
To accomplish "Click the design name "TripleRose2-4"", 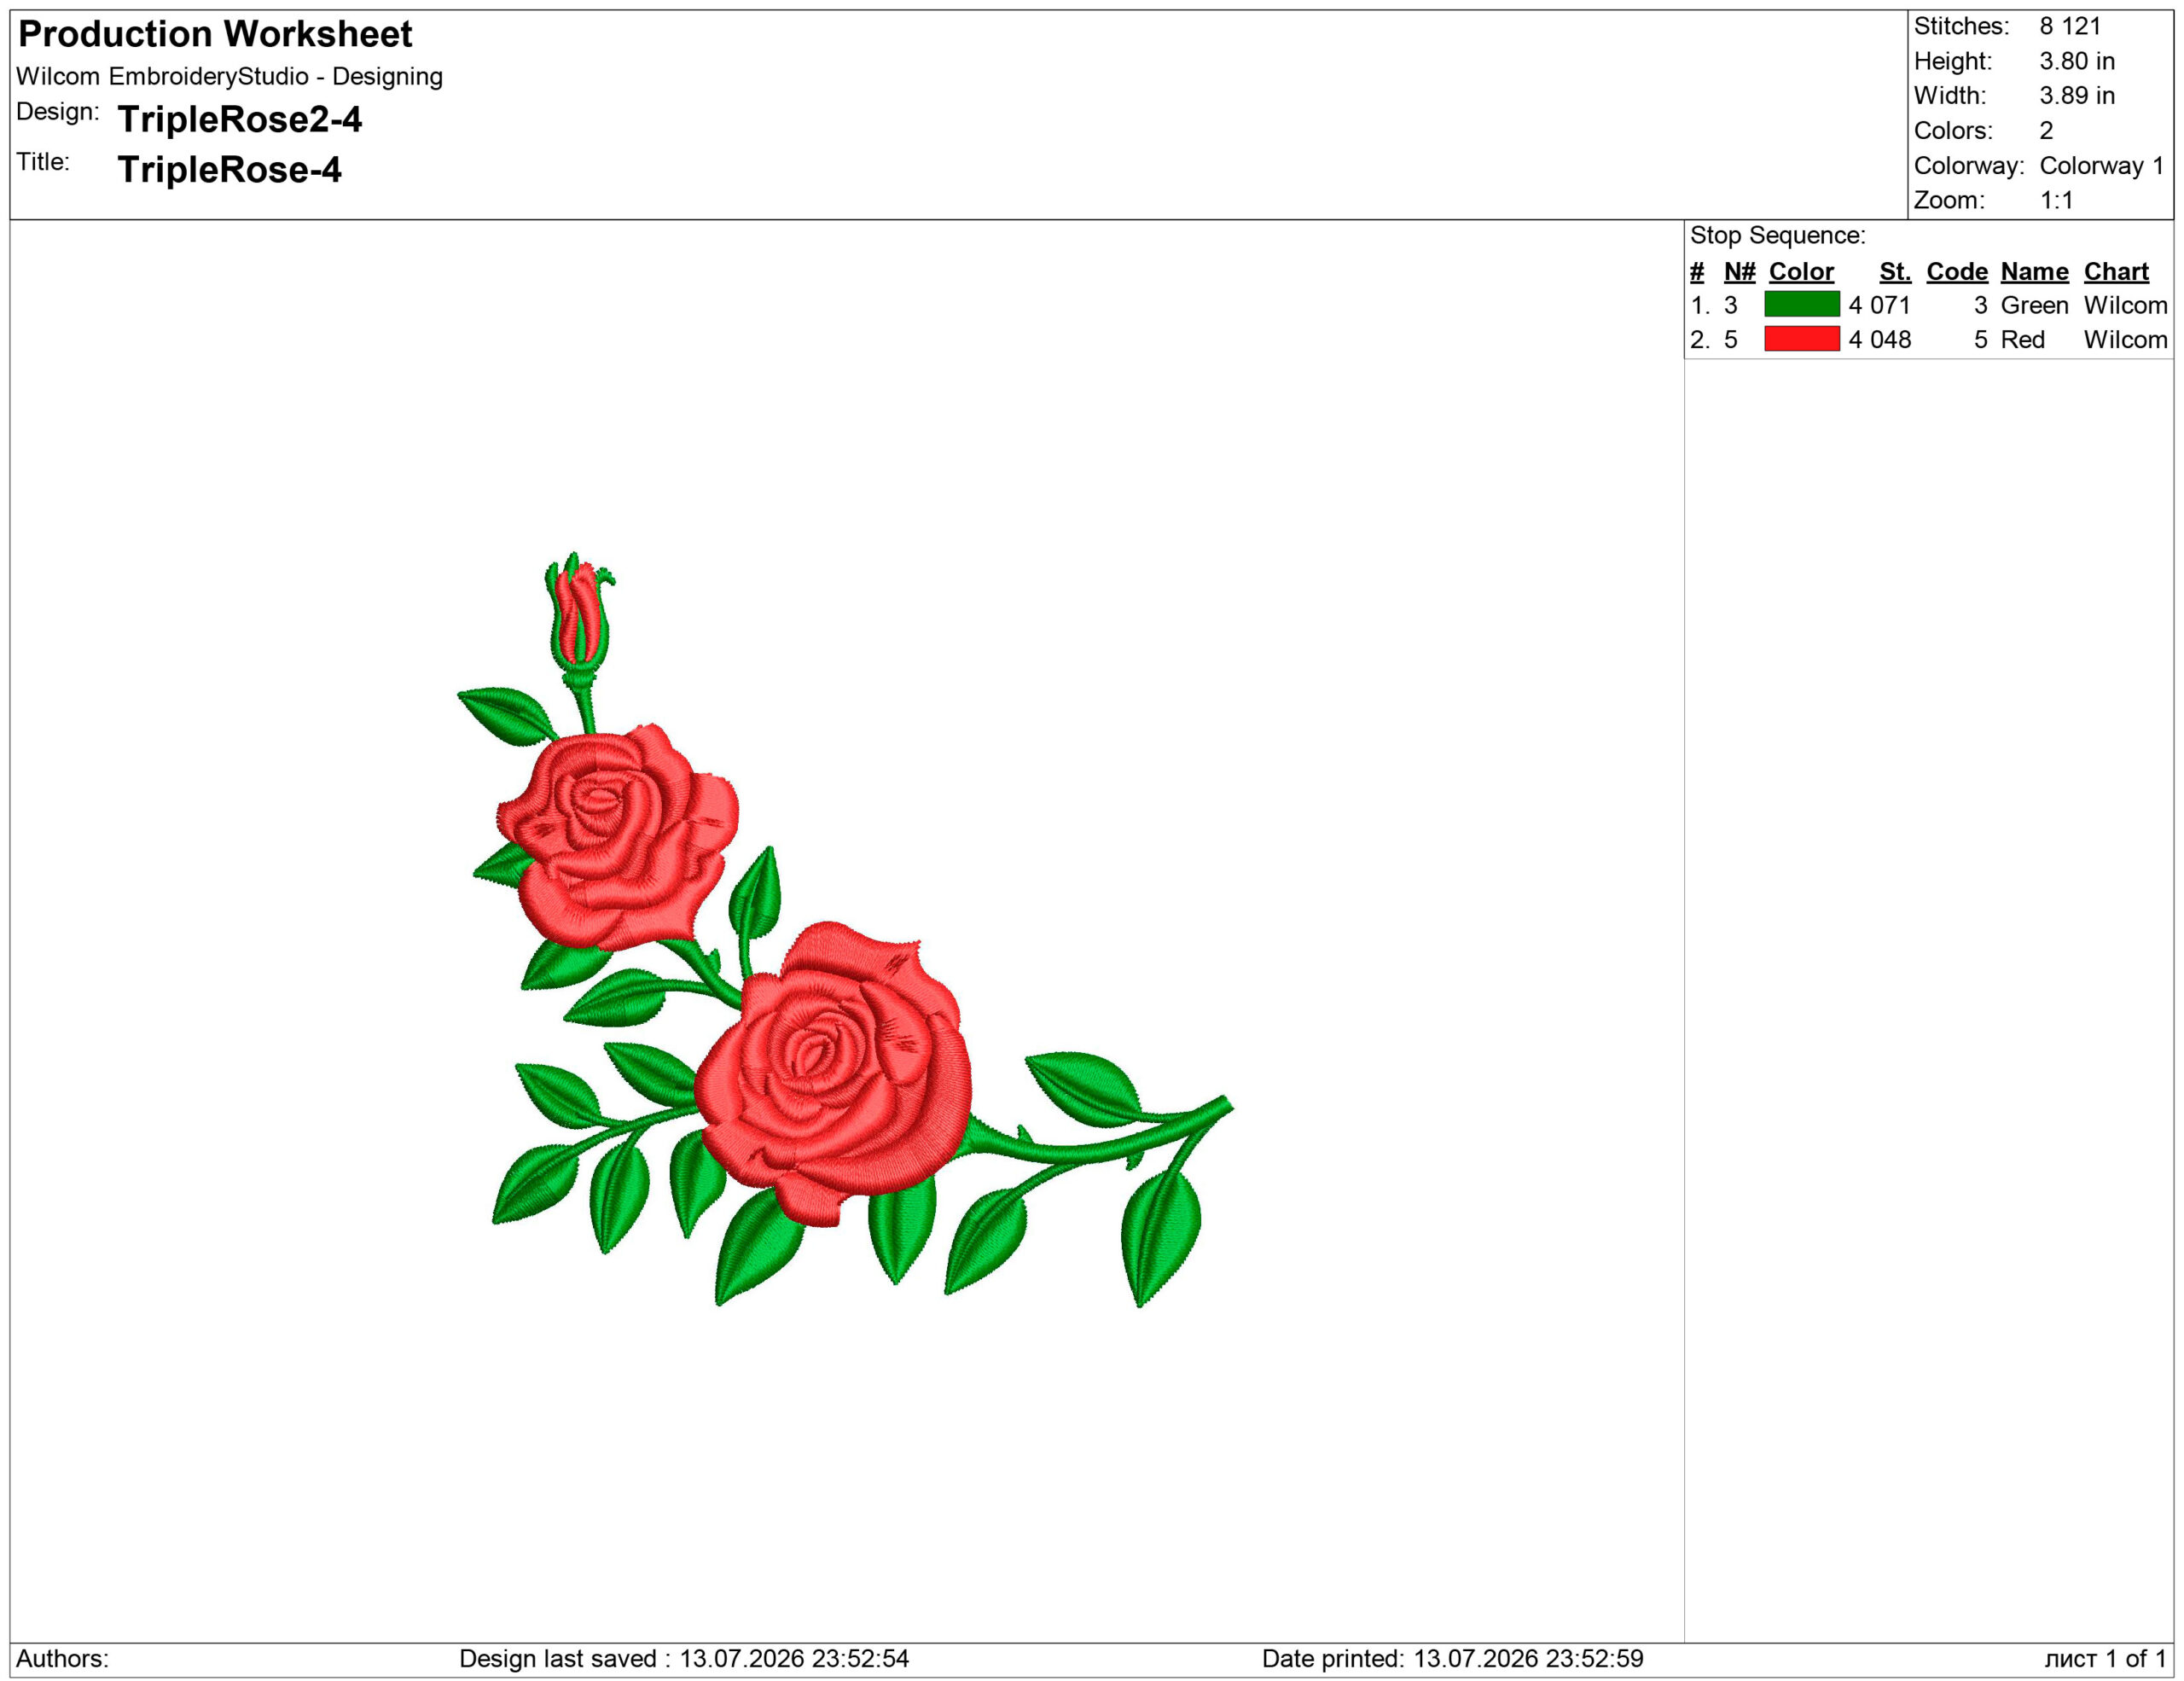I will pos(240,119).
